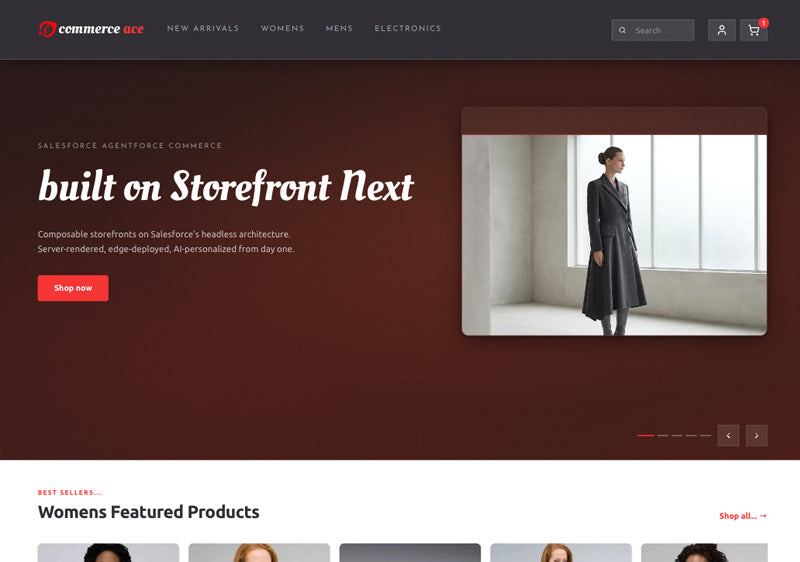Viewport: 800px width, 562px height.
Task: Click the hero image of woman in coat
Action: pyautogui.click(x=614, y=235)
